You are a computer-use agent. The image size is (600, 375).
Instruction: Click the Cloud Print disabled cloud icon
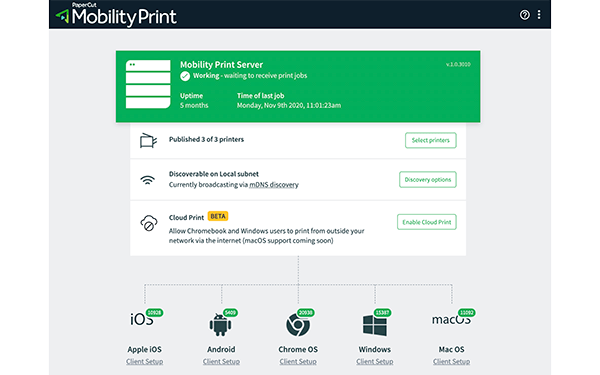148,223
